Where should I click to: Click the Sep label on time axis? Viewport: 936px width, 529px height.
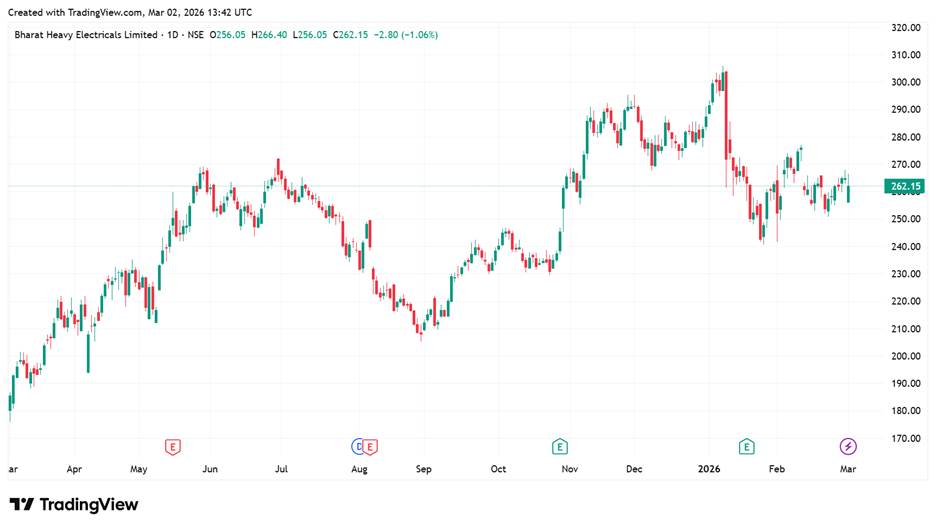coord(423,468)
